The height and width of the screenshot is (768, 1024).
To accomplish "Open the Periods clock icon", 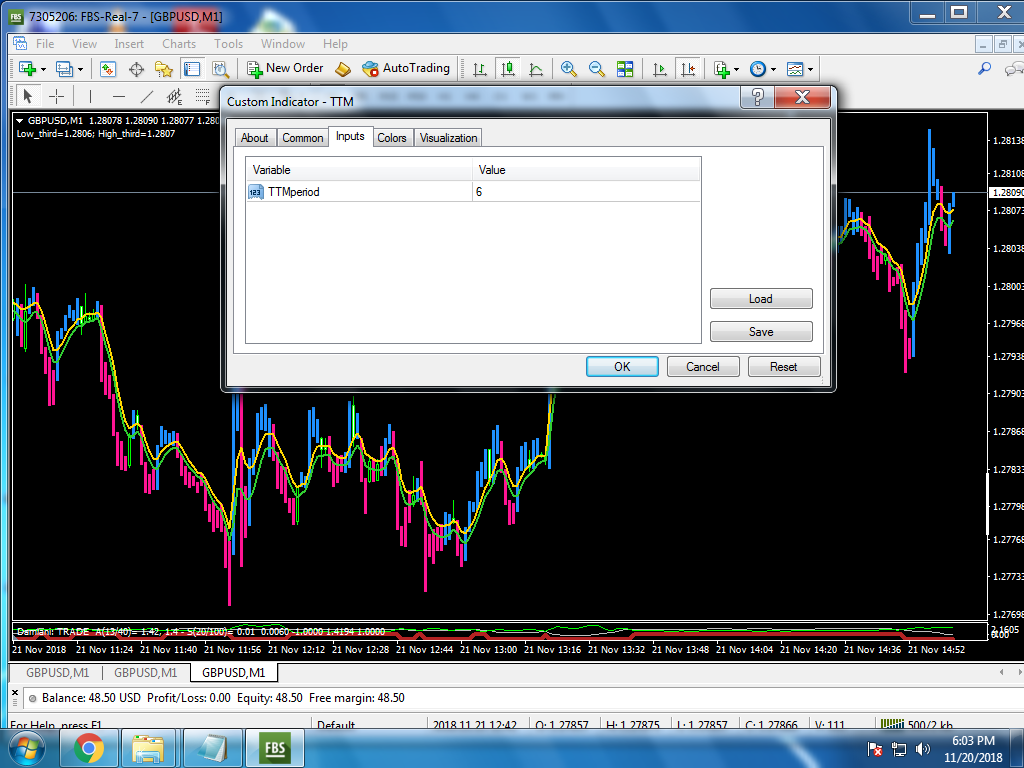I will (x=758, y=69).
